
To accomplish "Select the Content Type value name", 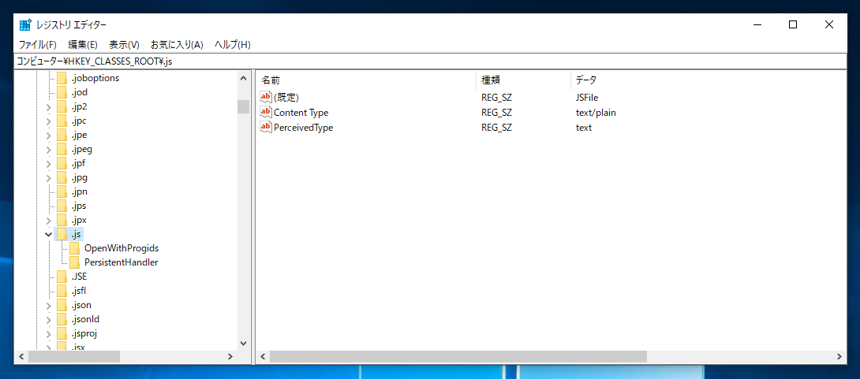I will pyautogui.click(x=301, y=112).
